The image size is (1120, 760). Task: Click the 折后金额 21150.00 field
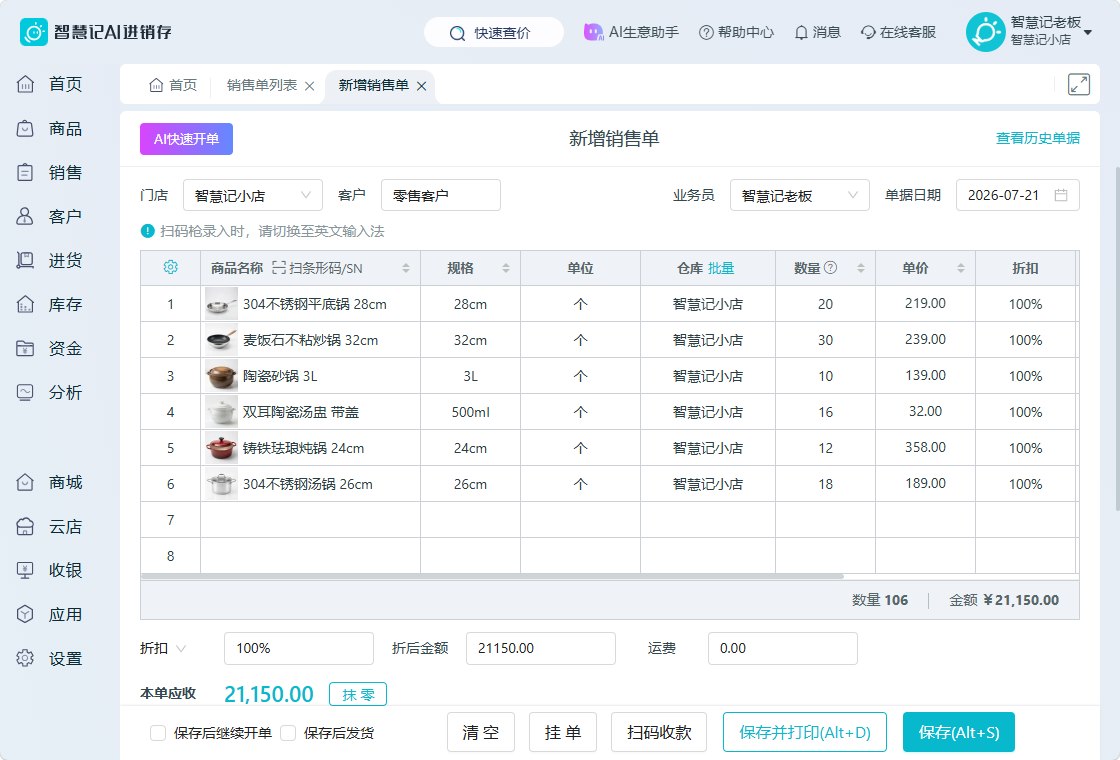(x=541, y=649)
